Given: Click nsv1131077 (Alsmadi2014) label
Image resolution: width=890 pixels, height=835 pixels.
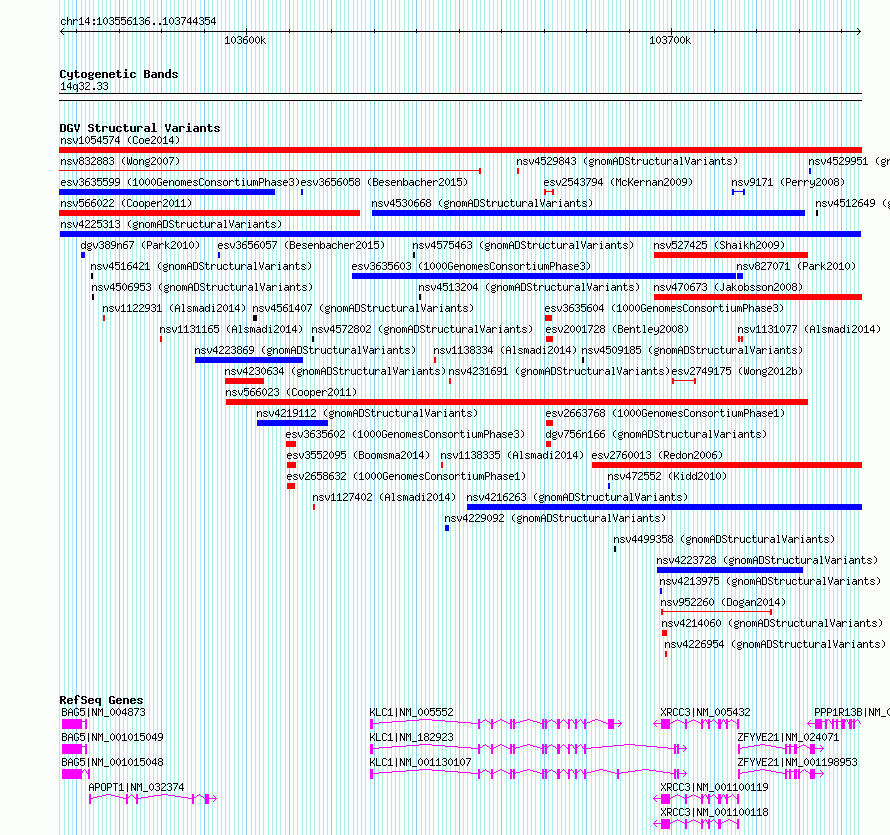Looking at the screenshot, I should pyautogui.click(x=809, y=329).
